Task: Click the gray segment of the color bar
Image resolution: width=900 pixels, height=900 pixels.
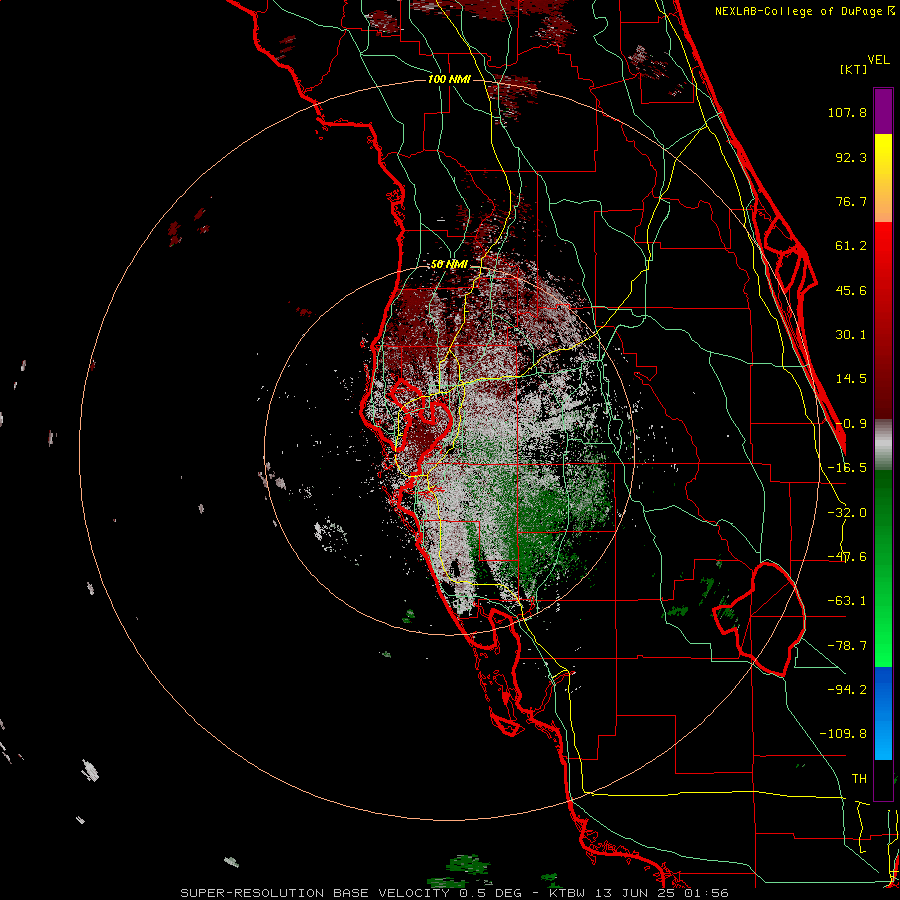Action: point(883,445)
